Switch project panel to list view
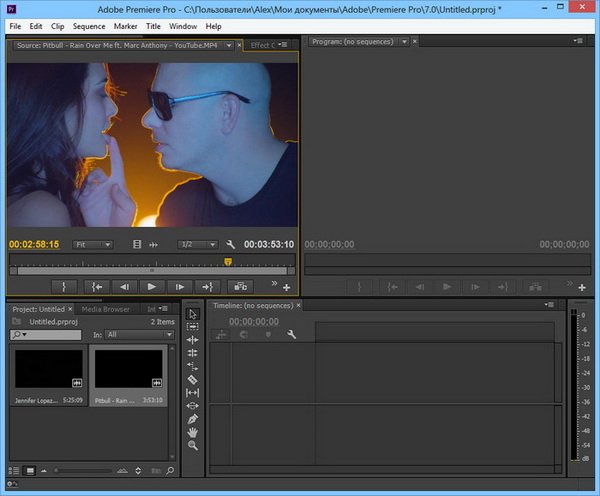The height and width of the screenshot is (496, 600). coord(14,470)
